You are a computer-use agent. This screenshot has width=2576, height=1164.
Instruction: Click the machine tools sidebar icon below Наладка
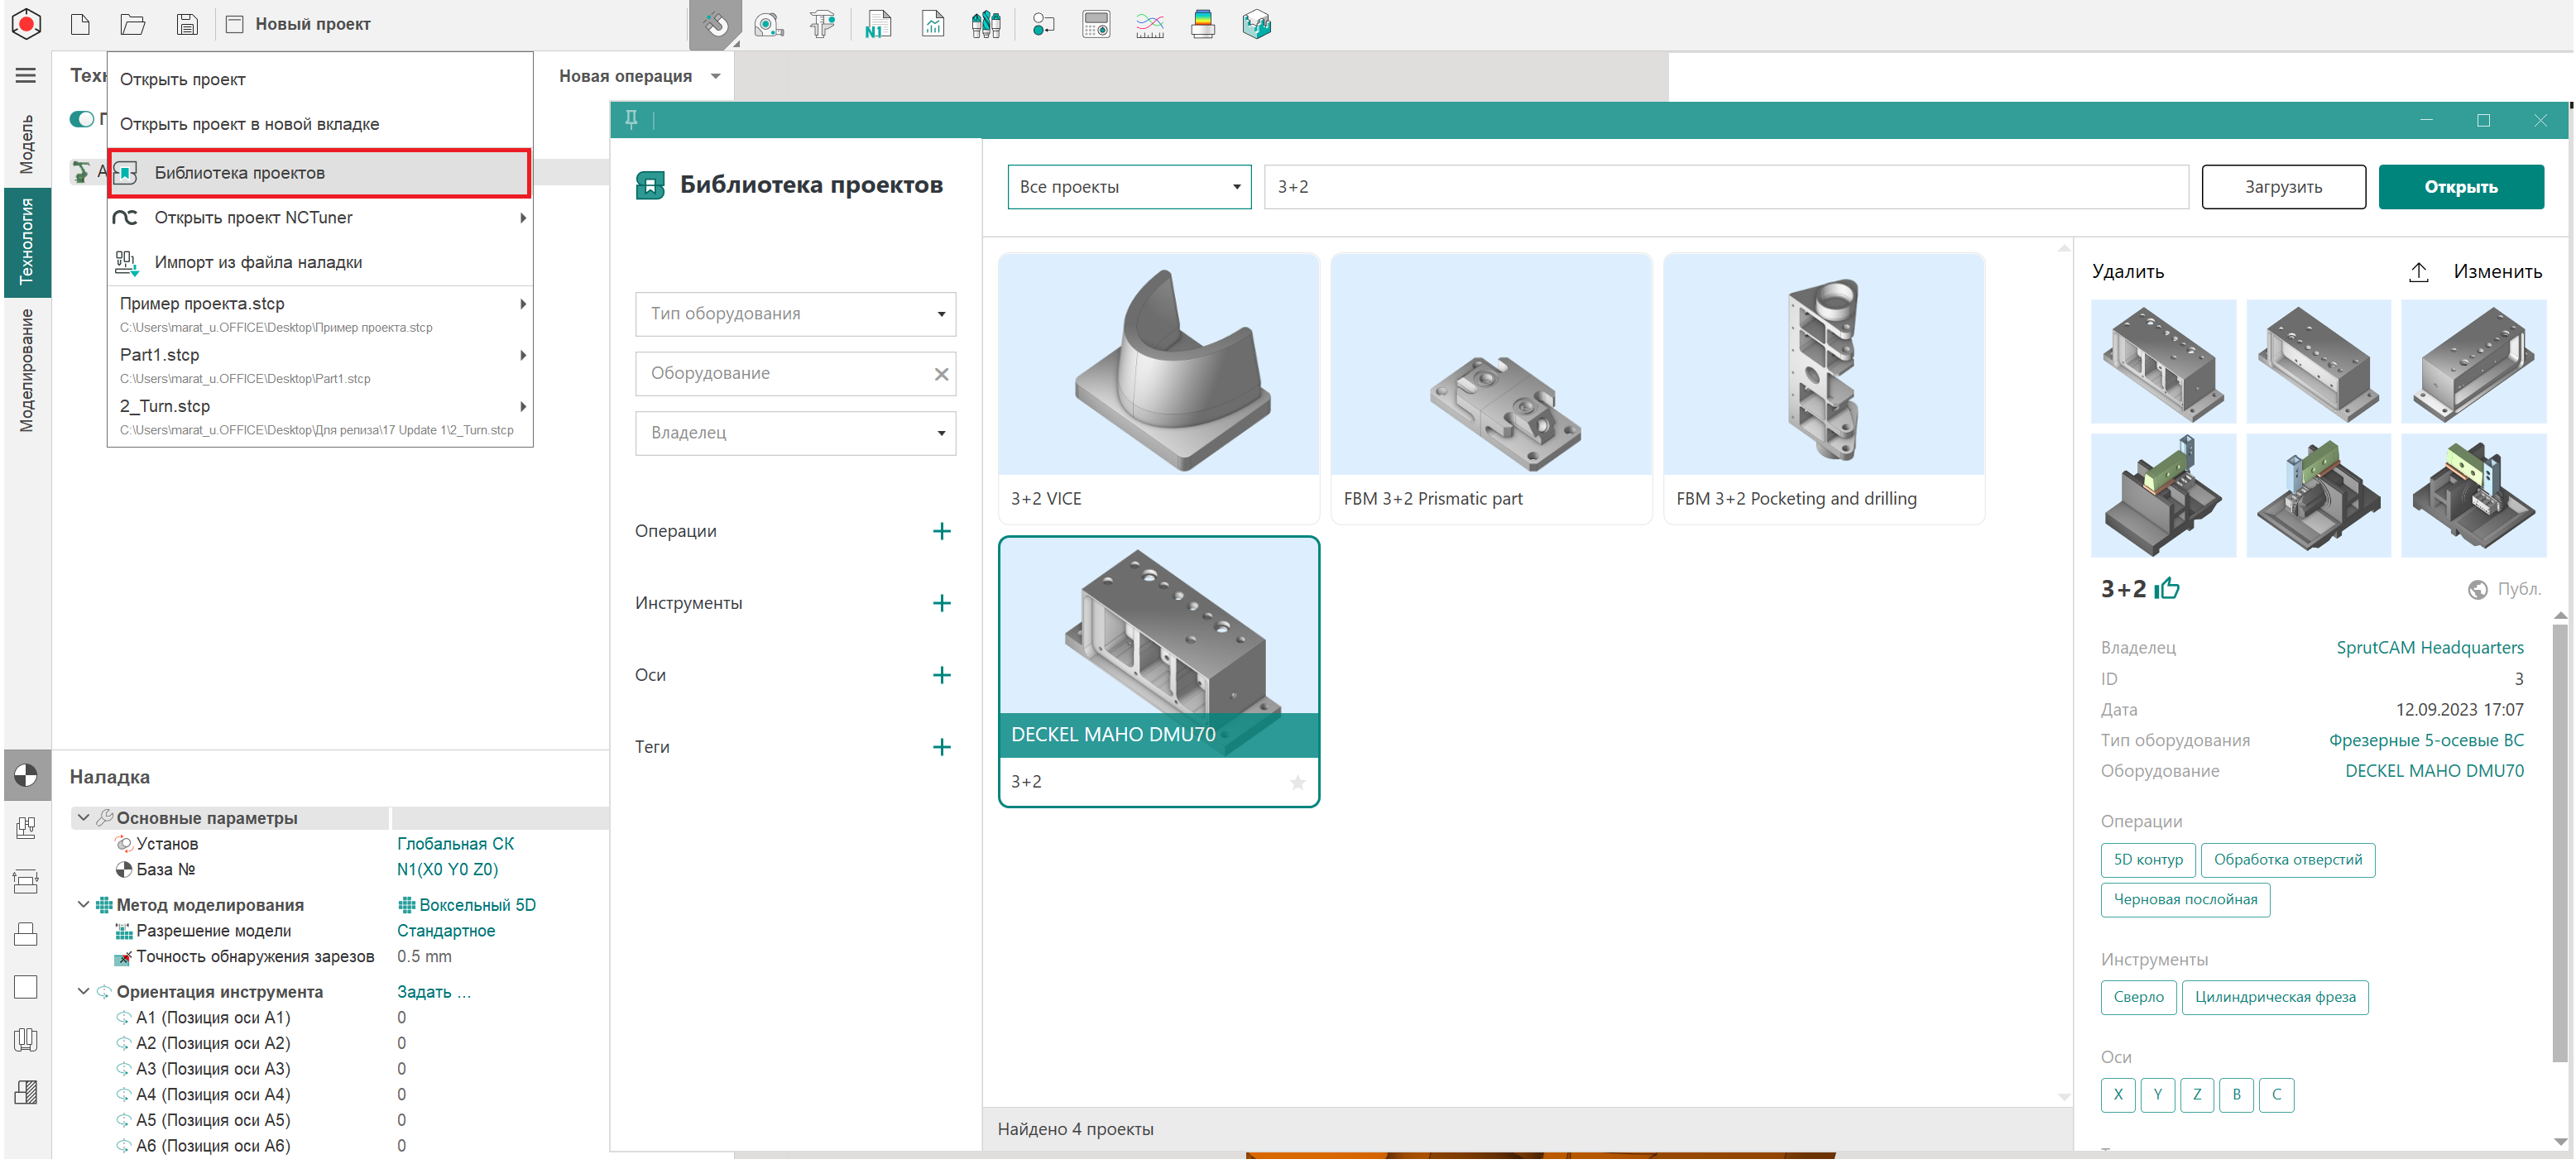click(x=26, y=827)
